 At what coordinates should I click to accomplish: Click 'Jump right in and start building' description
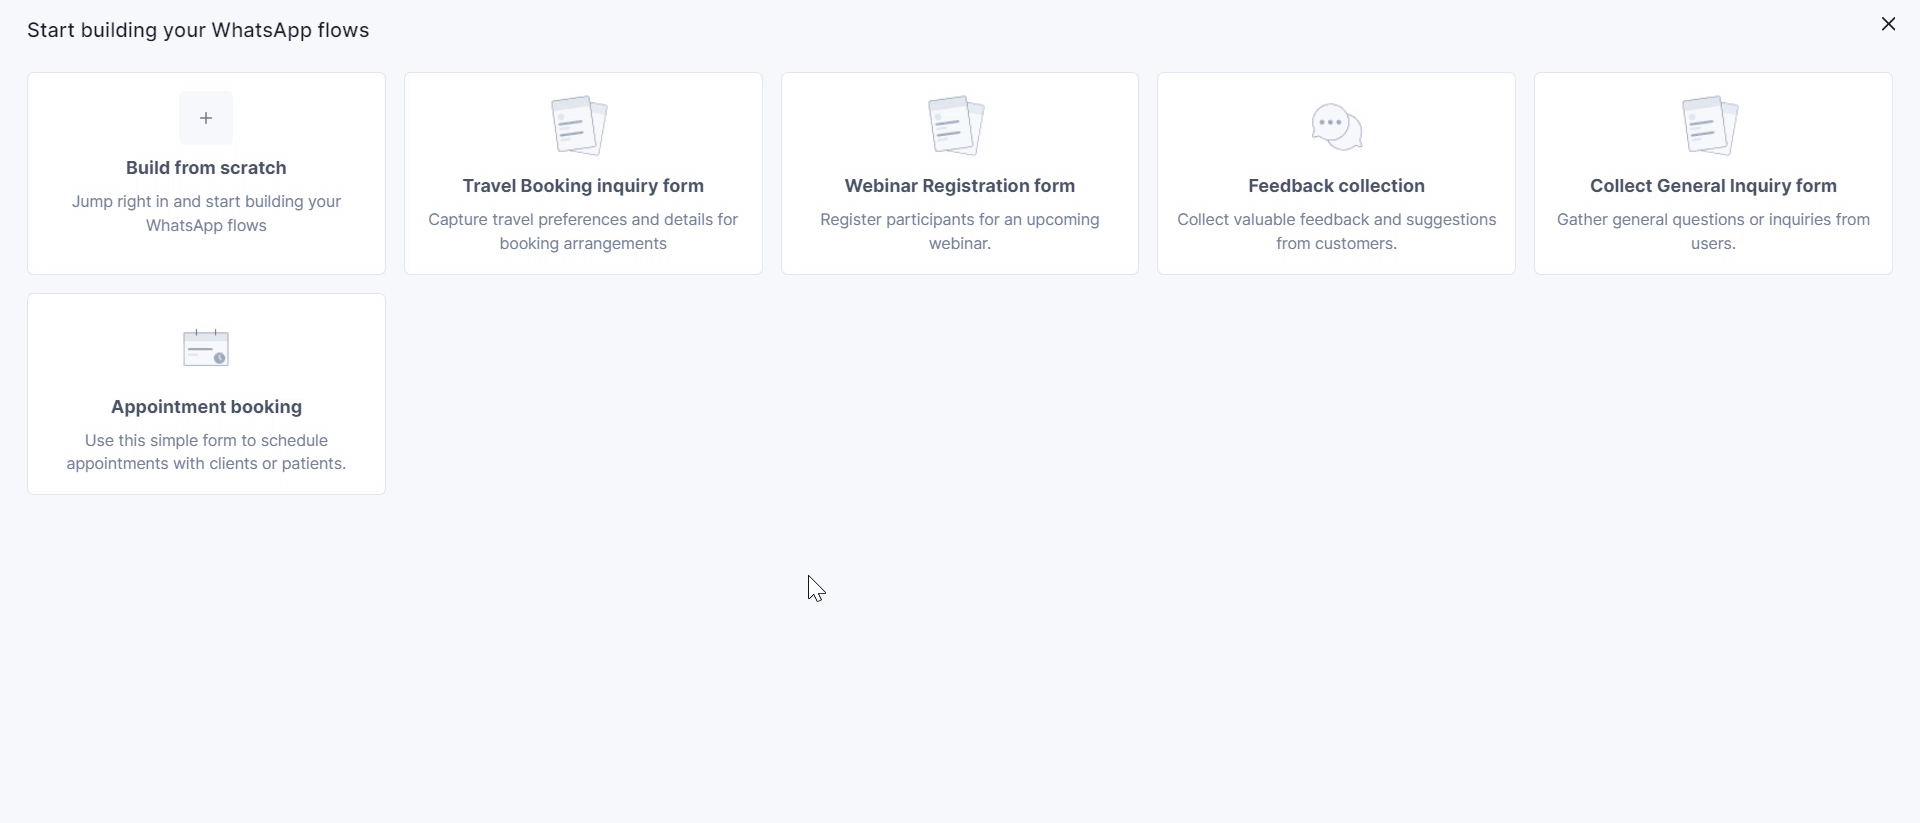(206, 214)
